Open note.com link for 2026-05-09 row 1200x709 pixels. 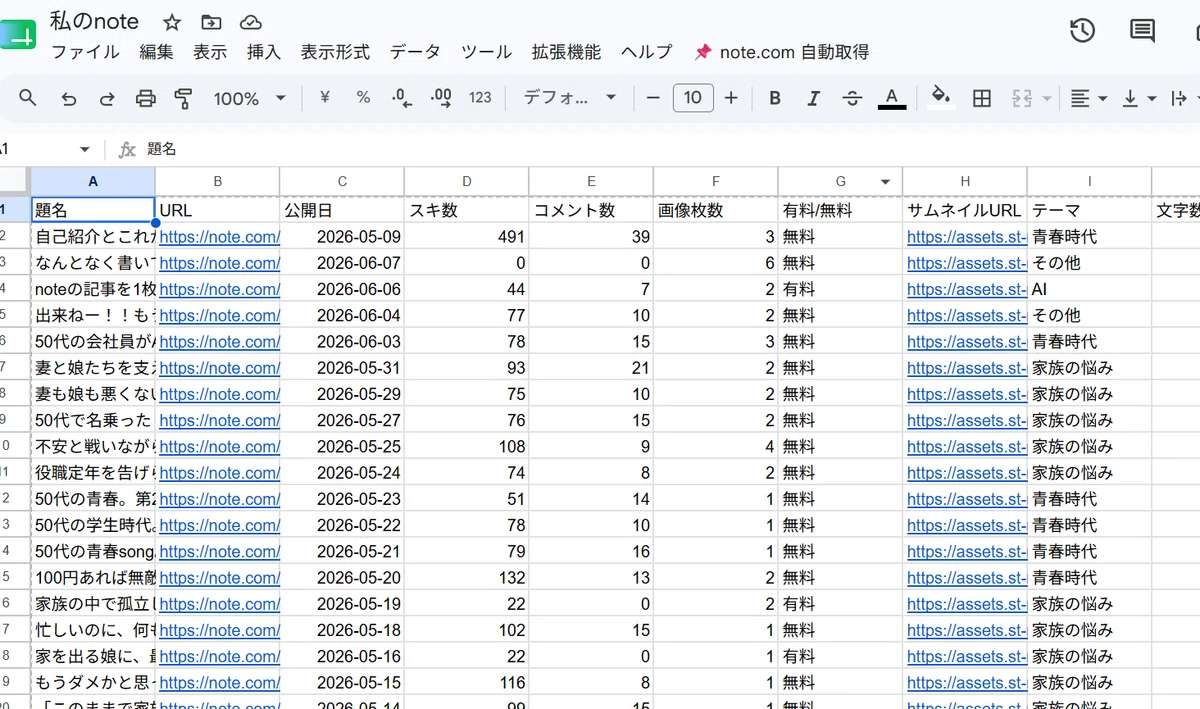219,237
